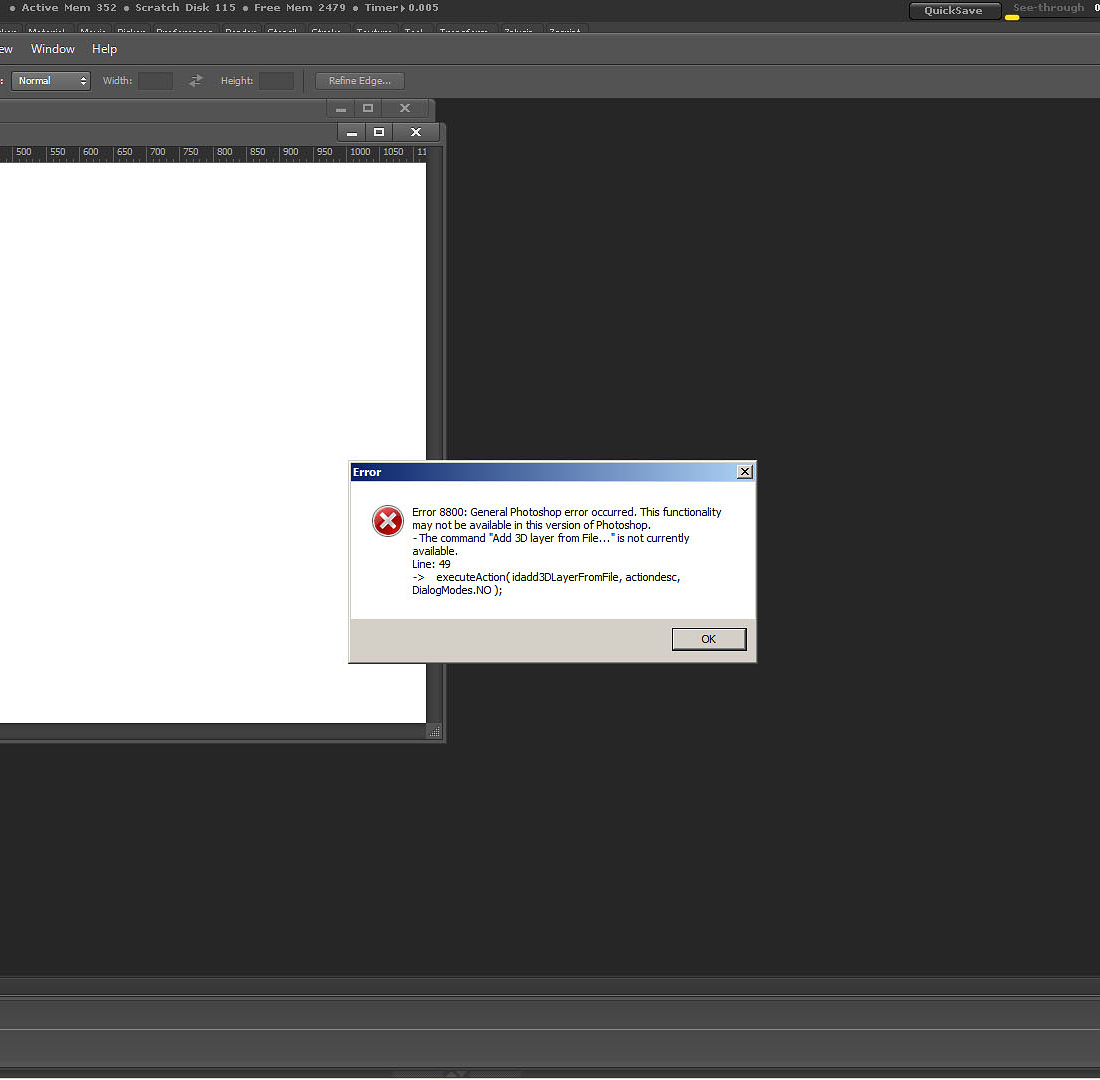Click the Refine Edge... button
Viewport: 1100px width, 1080px height.
tap(360, 81)
